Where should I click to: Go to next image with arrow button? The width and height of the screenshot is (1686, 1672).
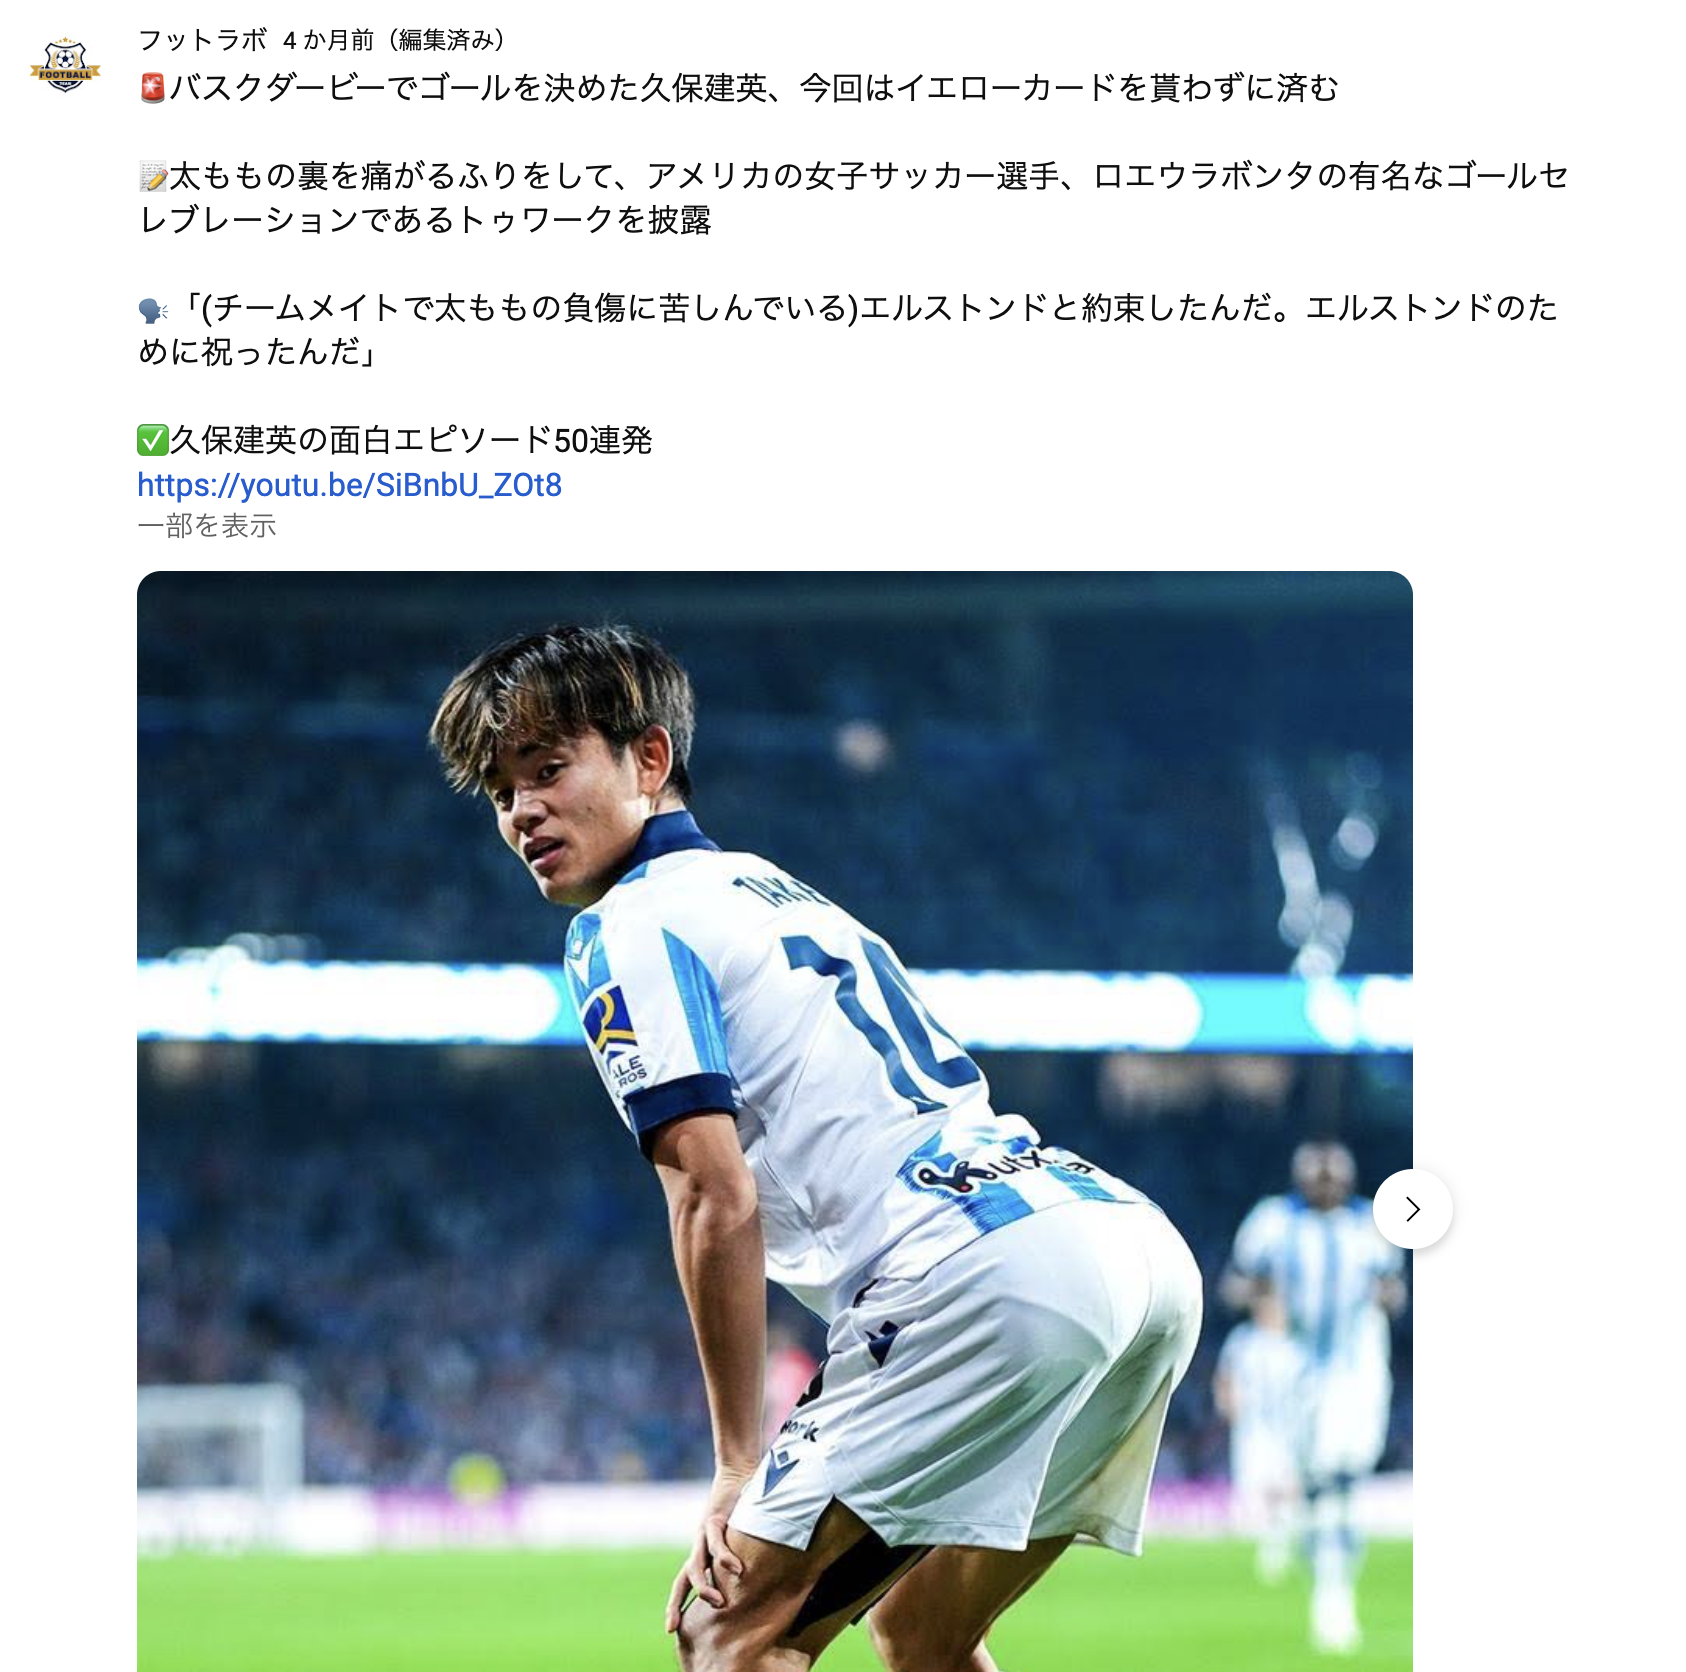point(1412,1209)
